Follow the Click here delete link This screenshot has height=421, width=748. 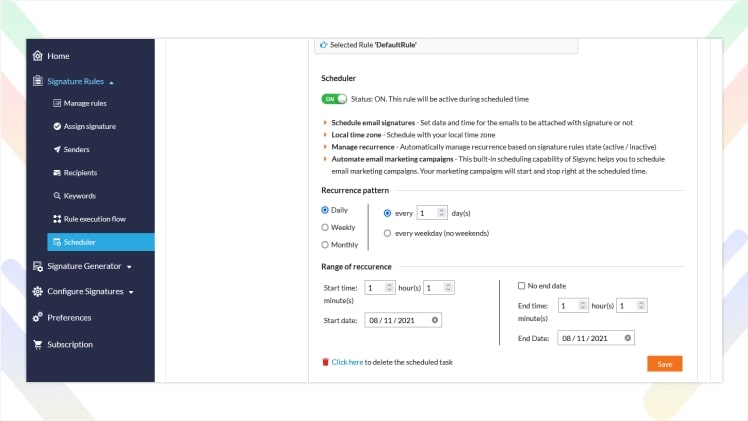pyautogui.click(x=347, y=362)
